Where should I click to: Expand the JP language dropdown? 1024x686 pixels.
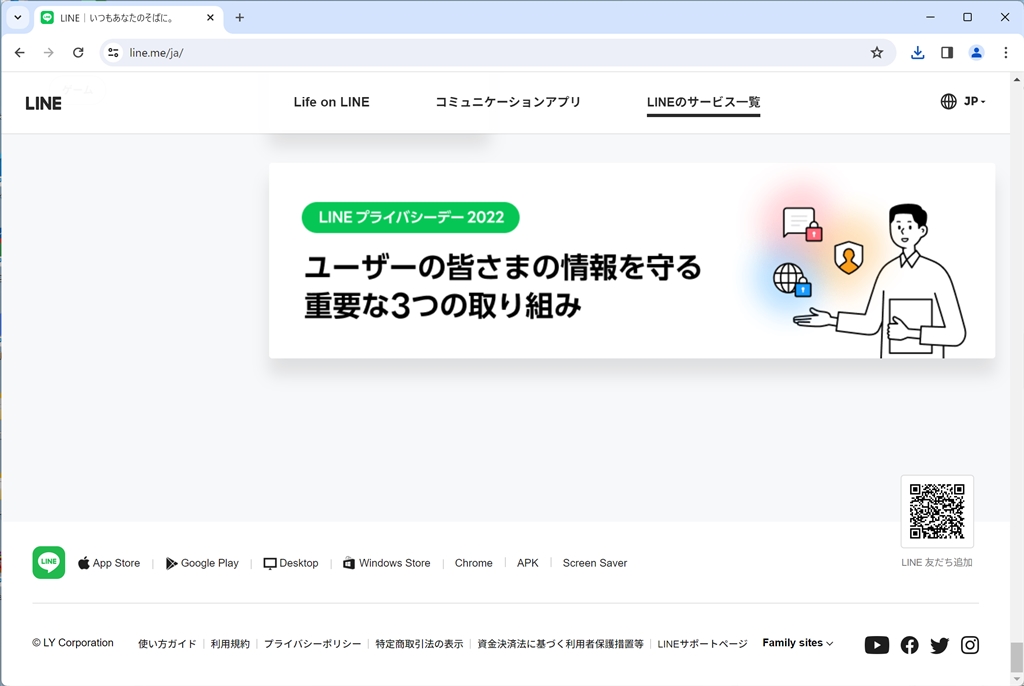tap(974, 101)
